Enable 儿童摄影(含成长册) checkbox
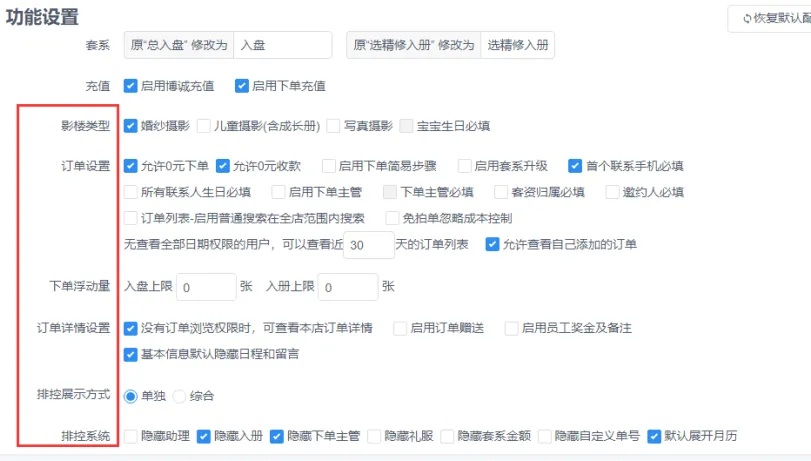The height and width of the screenshot is (461, 811). click(x=204, y=126)
